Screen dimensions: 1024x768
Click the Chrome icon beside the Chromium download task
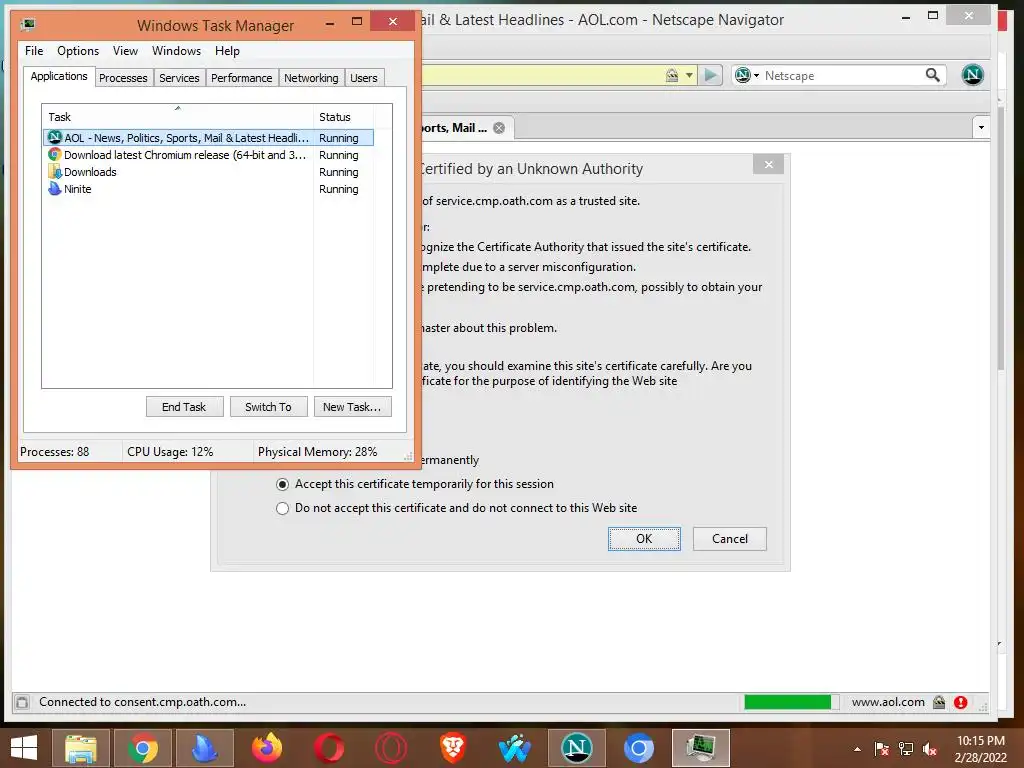coord(55,155)
